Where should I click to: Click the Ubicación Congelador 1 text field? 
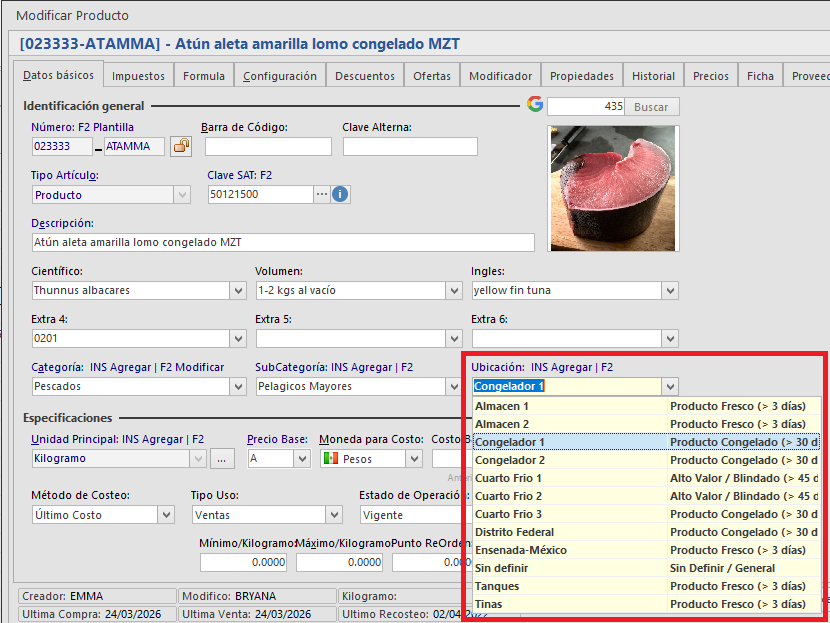pos(567,387)
